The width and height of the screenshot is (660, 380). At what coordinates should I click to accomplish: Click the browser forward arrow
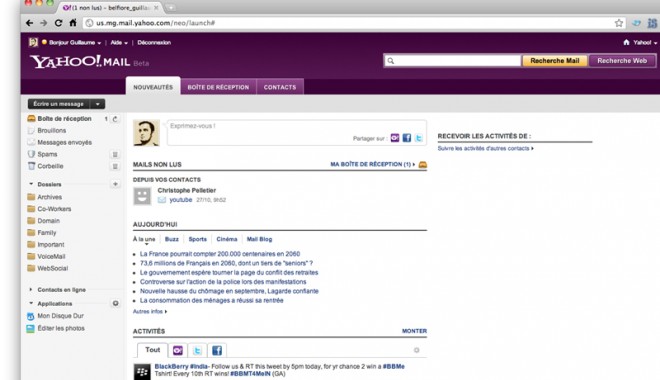pyautogui.click(x=43, y=23)
